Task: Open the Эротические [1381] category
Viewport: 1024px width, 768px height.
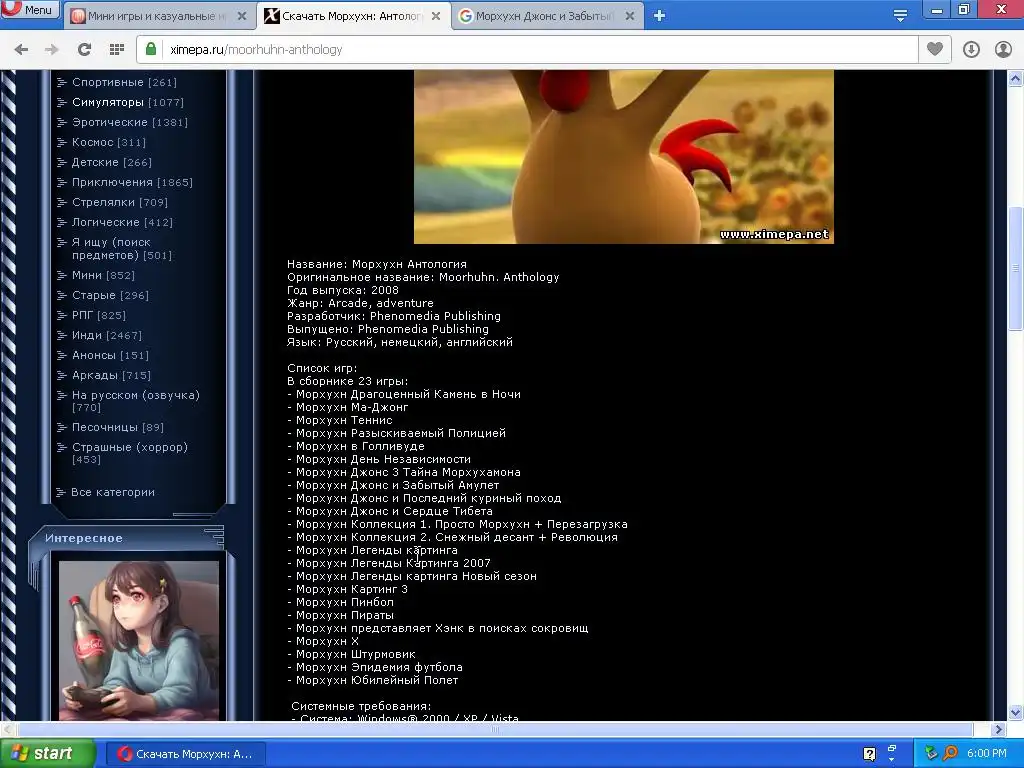Action: pyautogui.click(x=130, y=122)
